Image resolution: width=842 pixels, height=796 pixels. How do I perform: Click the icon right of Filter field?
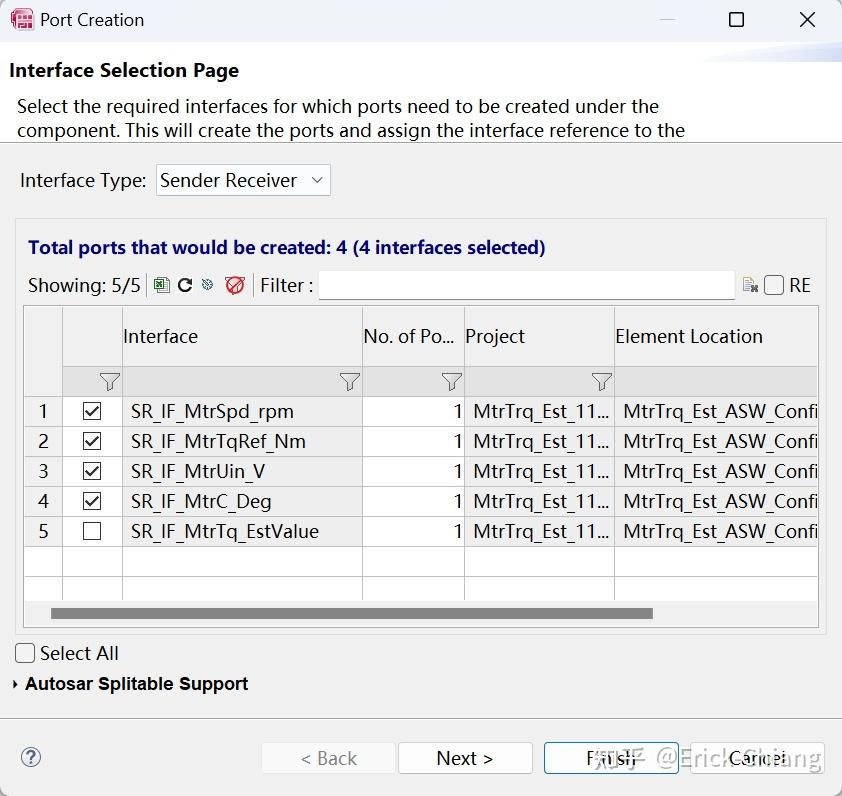click(x=750, y=286)
